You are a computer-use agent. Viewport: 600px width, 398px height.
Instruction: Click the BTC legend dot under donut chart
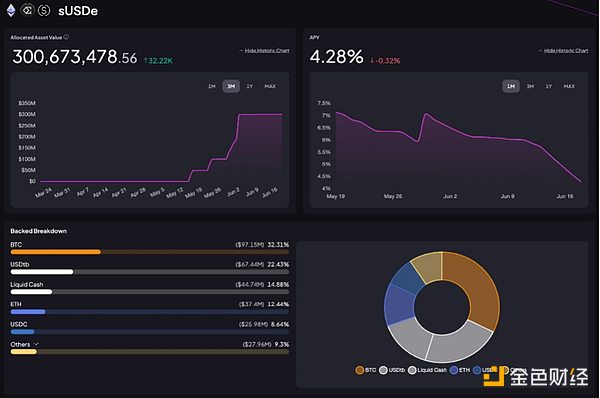click(x=359, y=370)
